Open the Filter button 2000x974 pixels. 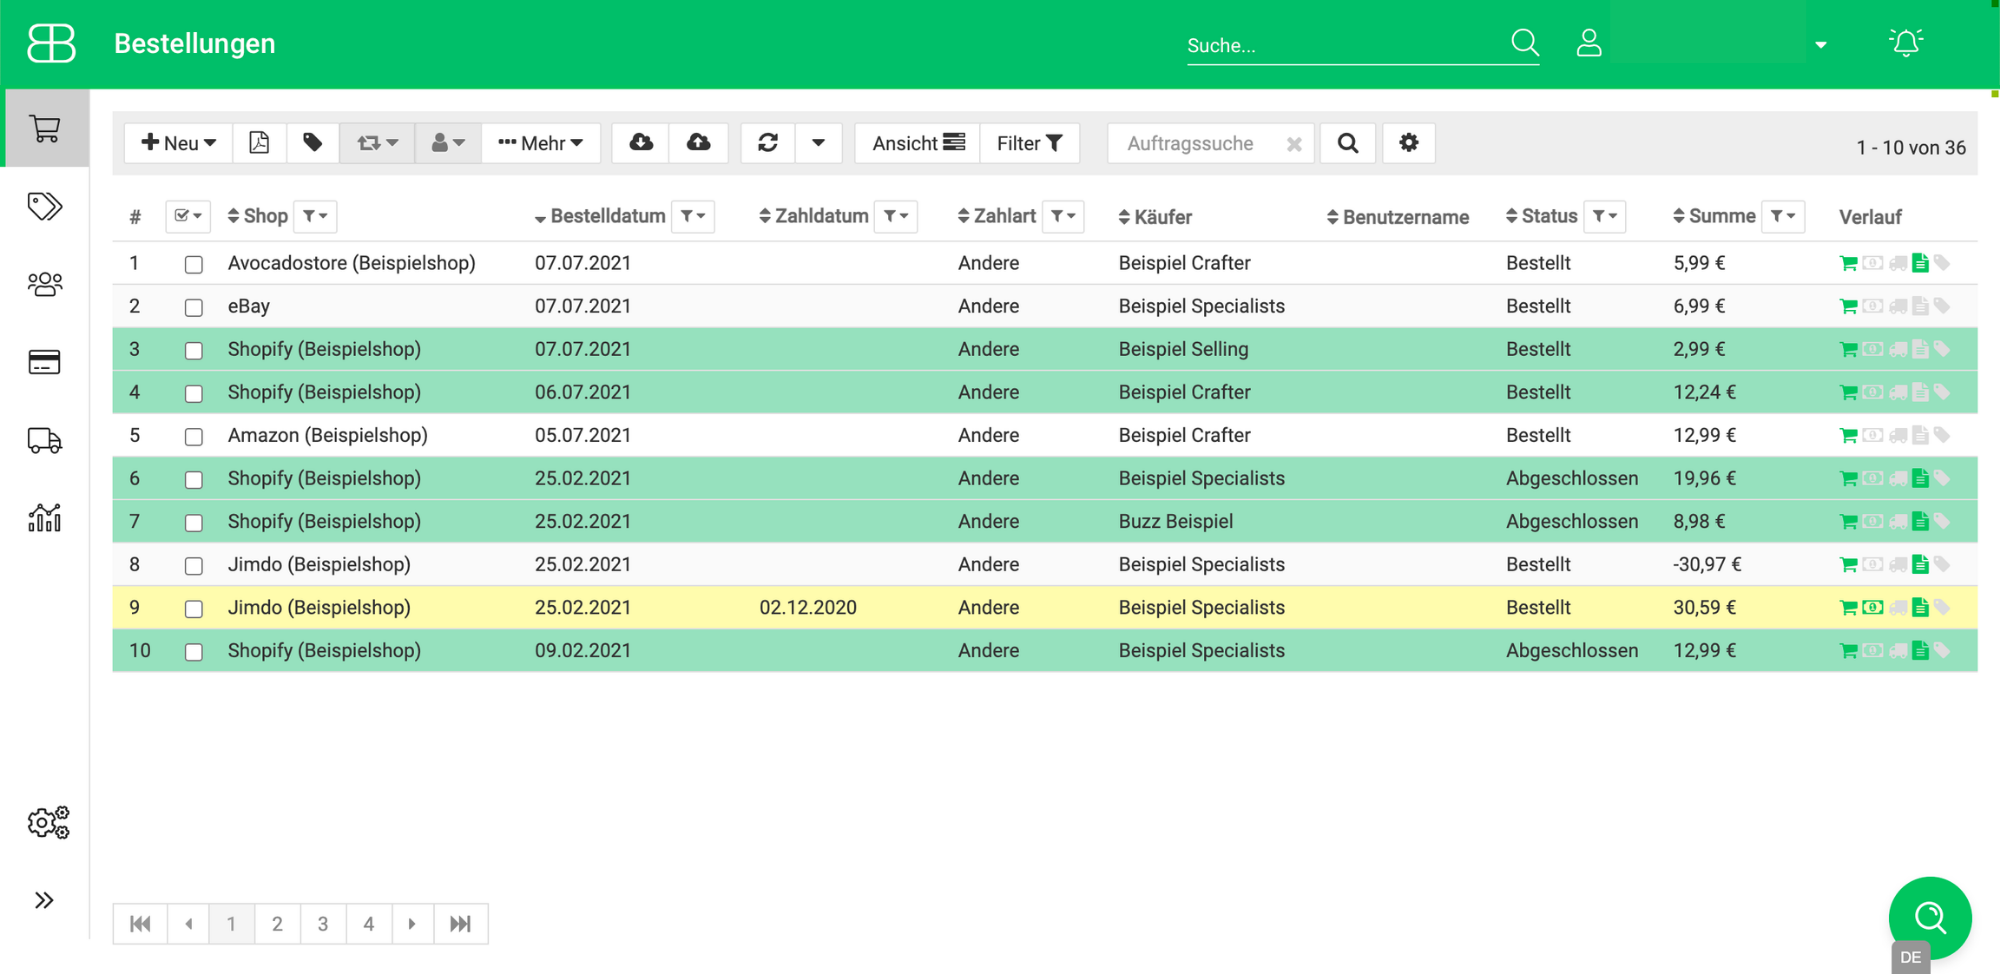click(1029, 143)
